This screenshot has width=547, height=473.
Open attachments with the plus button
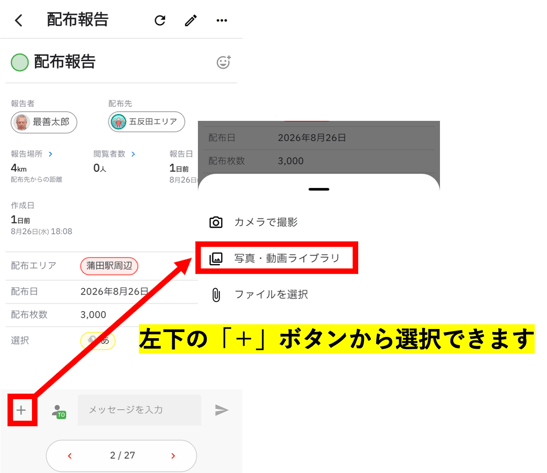coord(21,410)
